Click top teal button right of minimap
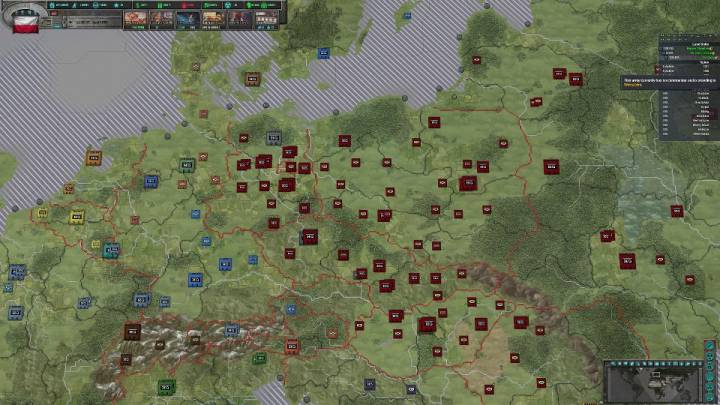Viewport: 720px width, 405px height. [710, 346]
